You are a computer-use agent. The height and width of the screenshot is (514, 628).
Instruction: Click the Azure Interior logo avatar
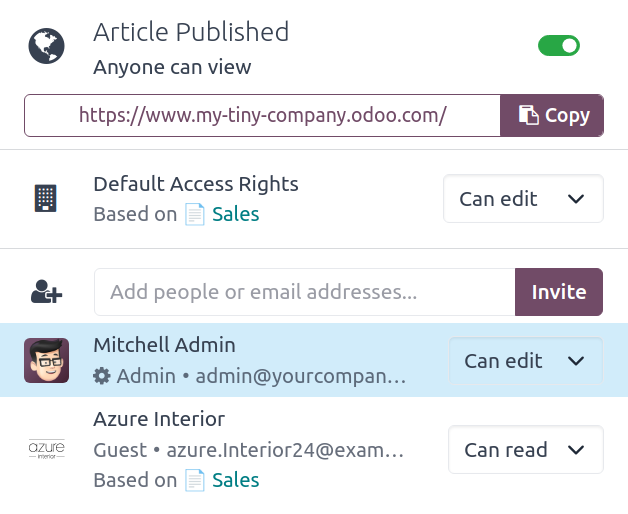[x=46, y=449]
